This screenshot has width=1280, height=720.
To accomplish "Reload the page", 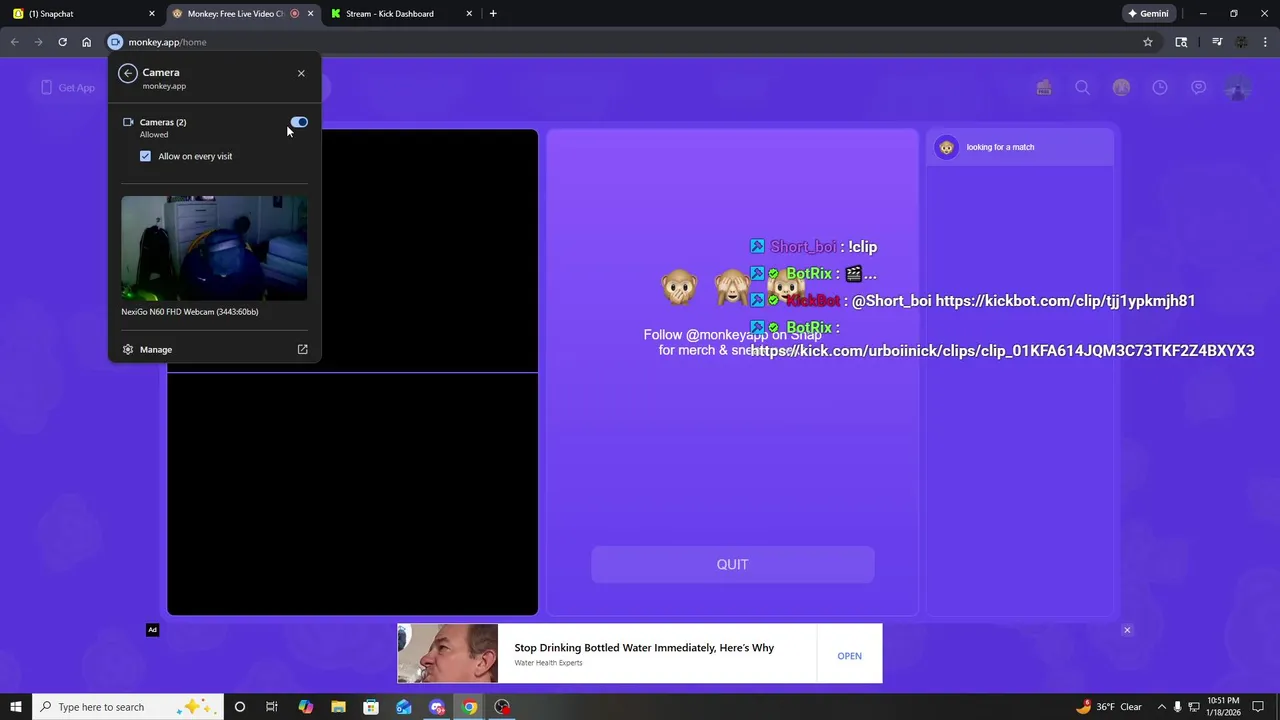I will 62,42.
